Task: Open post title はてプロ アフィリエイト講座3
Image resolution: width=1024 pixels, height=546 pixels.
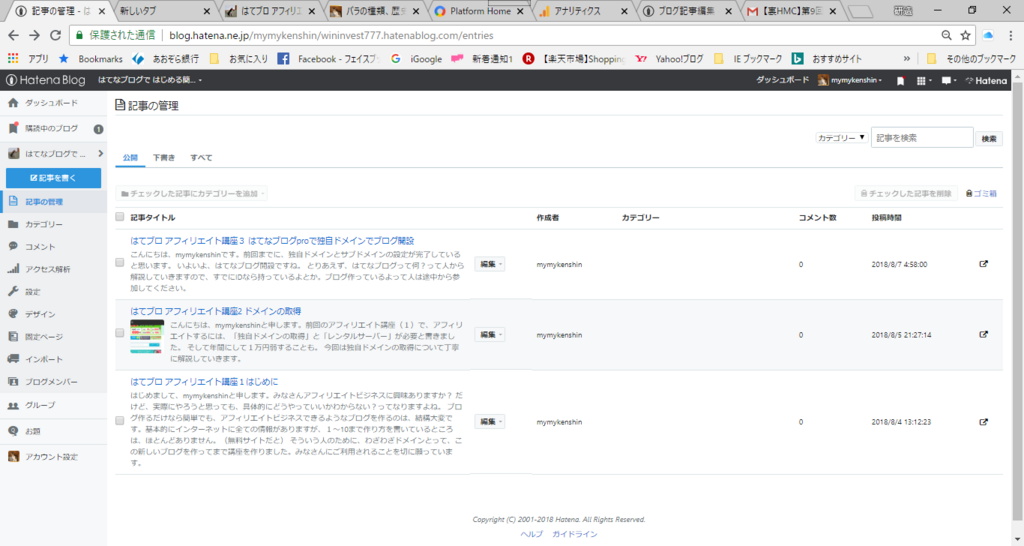Action: [272, 240]
